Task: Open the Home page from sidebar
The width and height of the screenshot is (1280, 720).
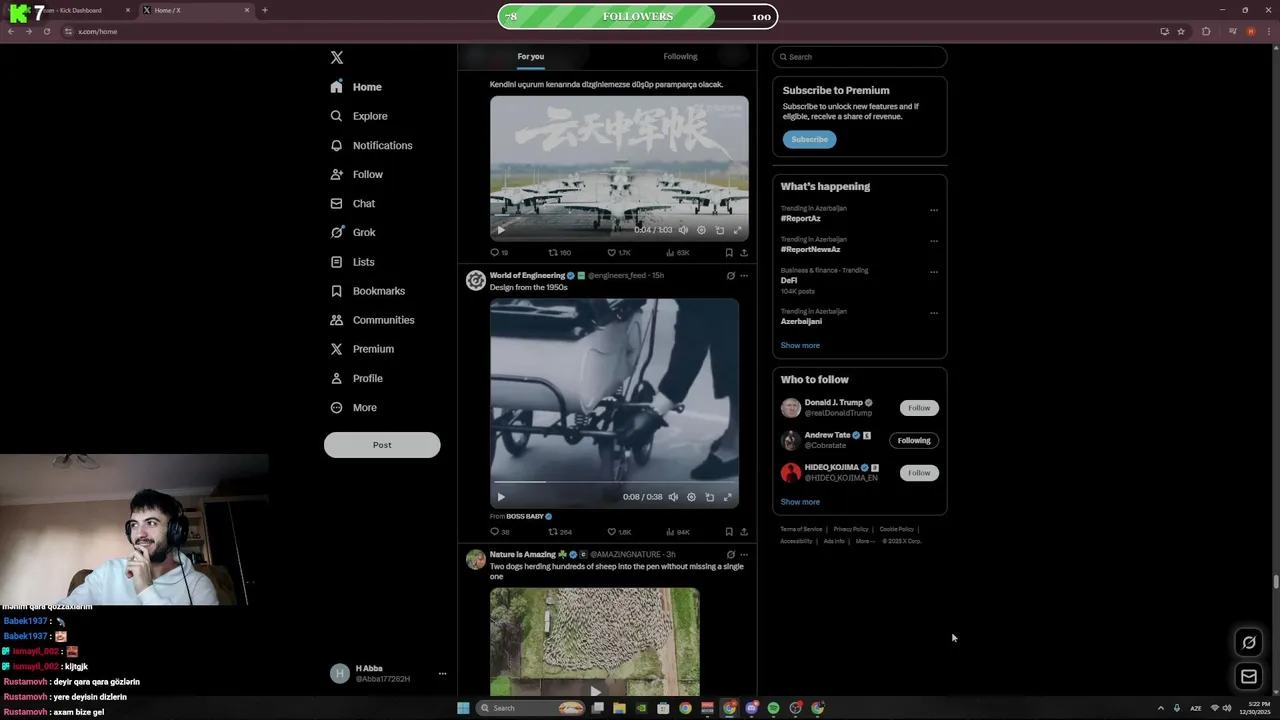Action: 356,87
